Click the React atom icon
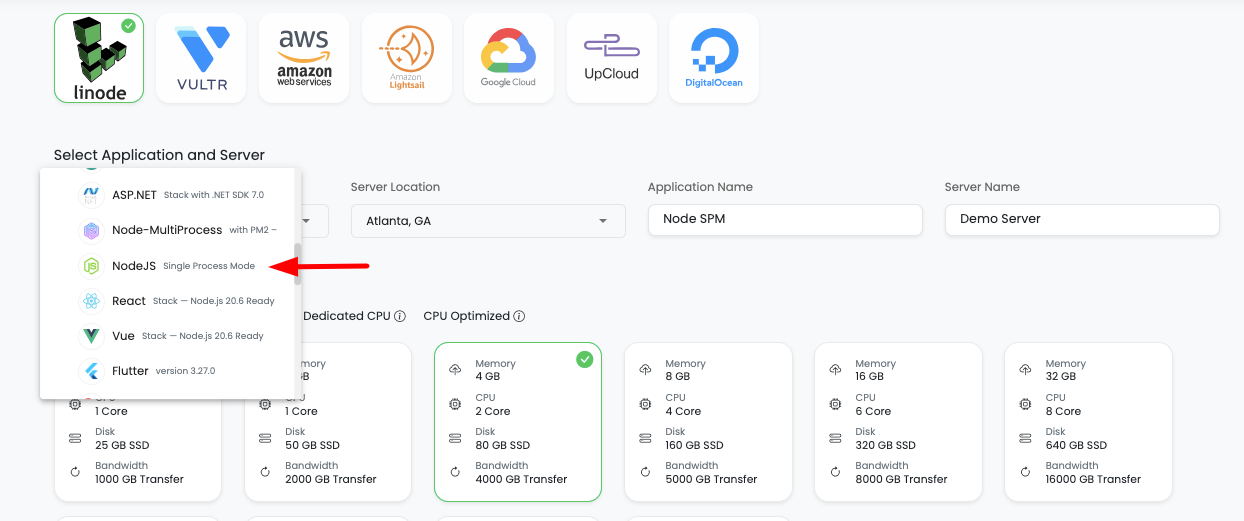 [x=91, y=301]
